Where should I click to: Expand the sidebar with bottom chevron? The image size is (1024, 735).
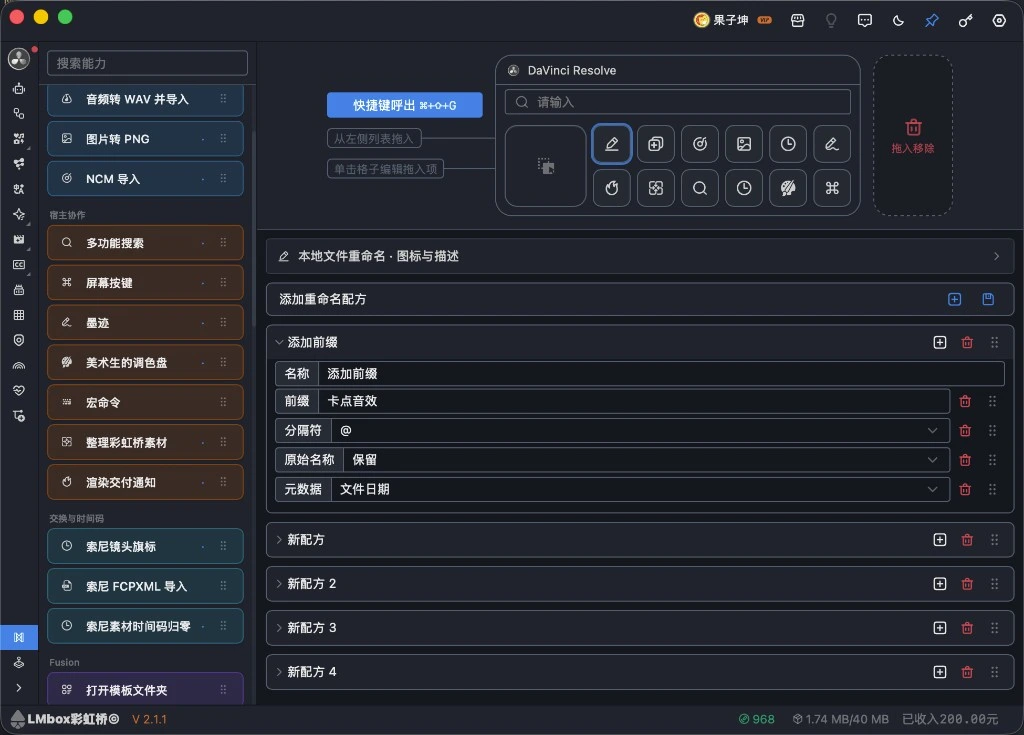(x=19, y=687)
